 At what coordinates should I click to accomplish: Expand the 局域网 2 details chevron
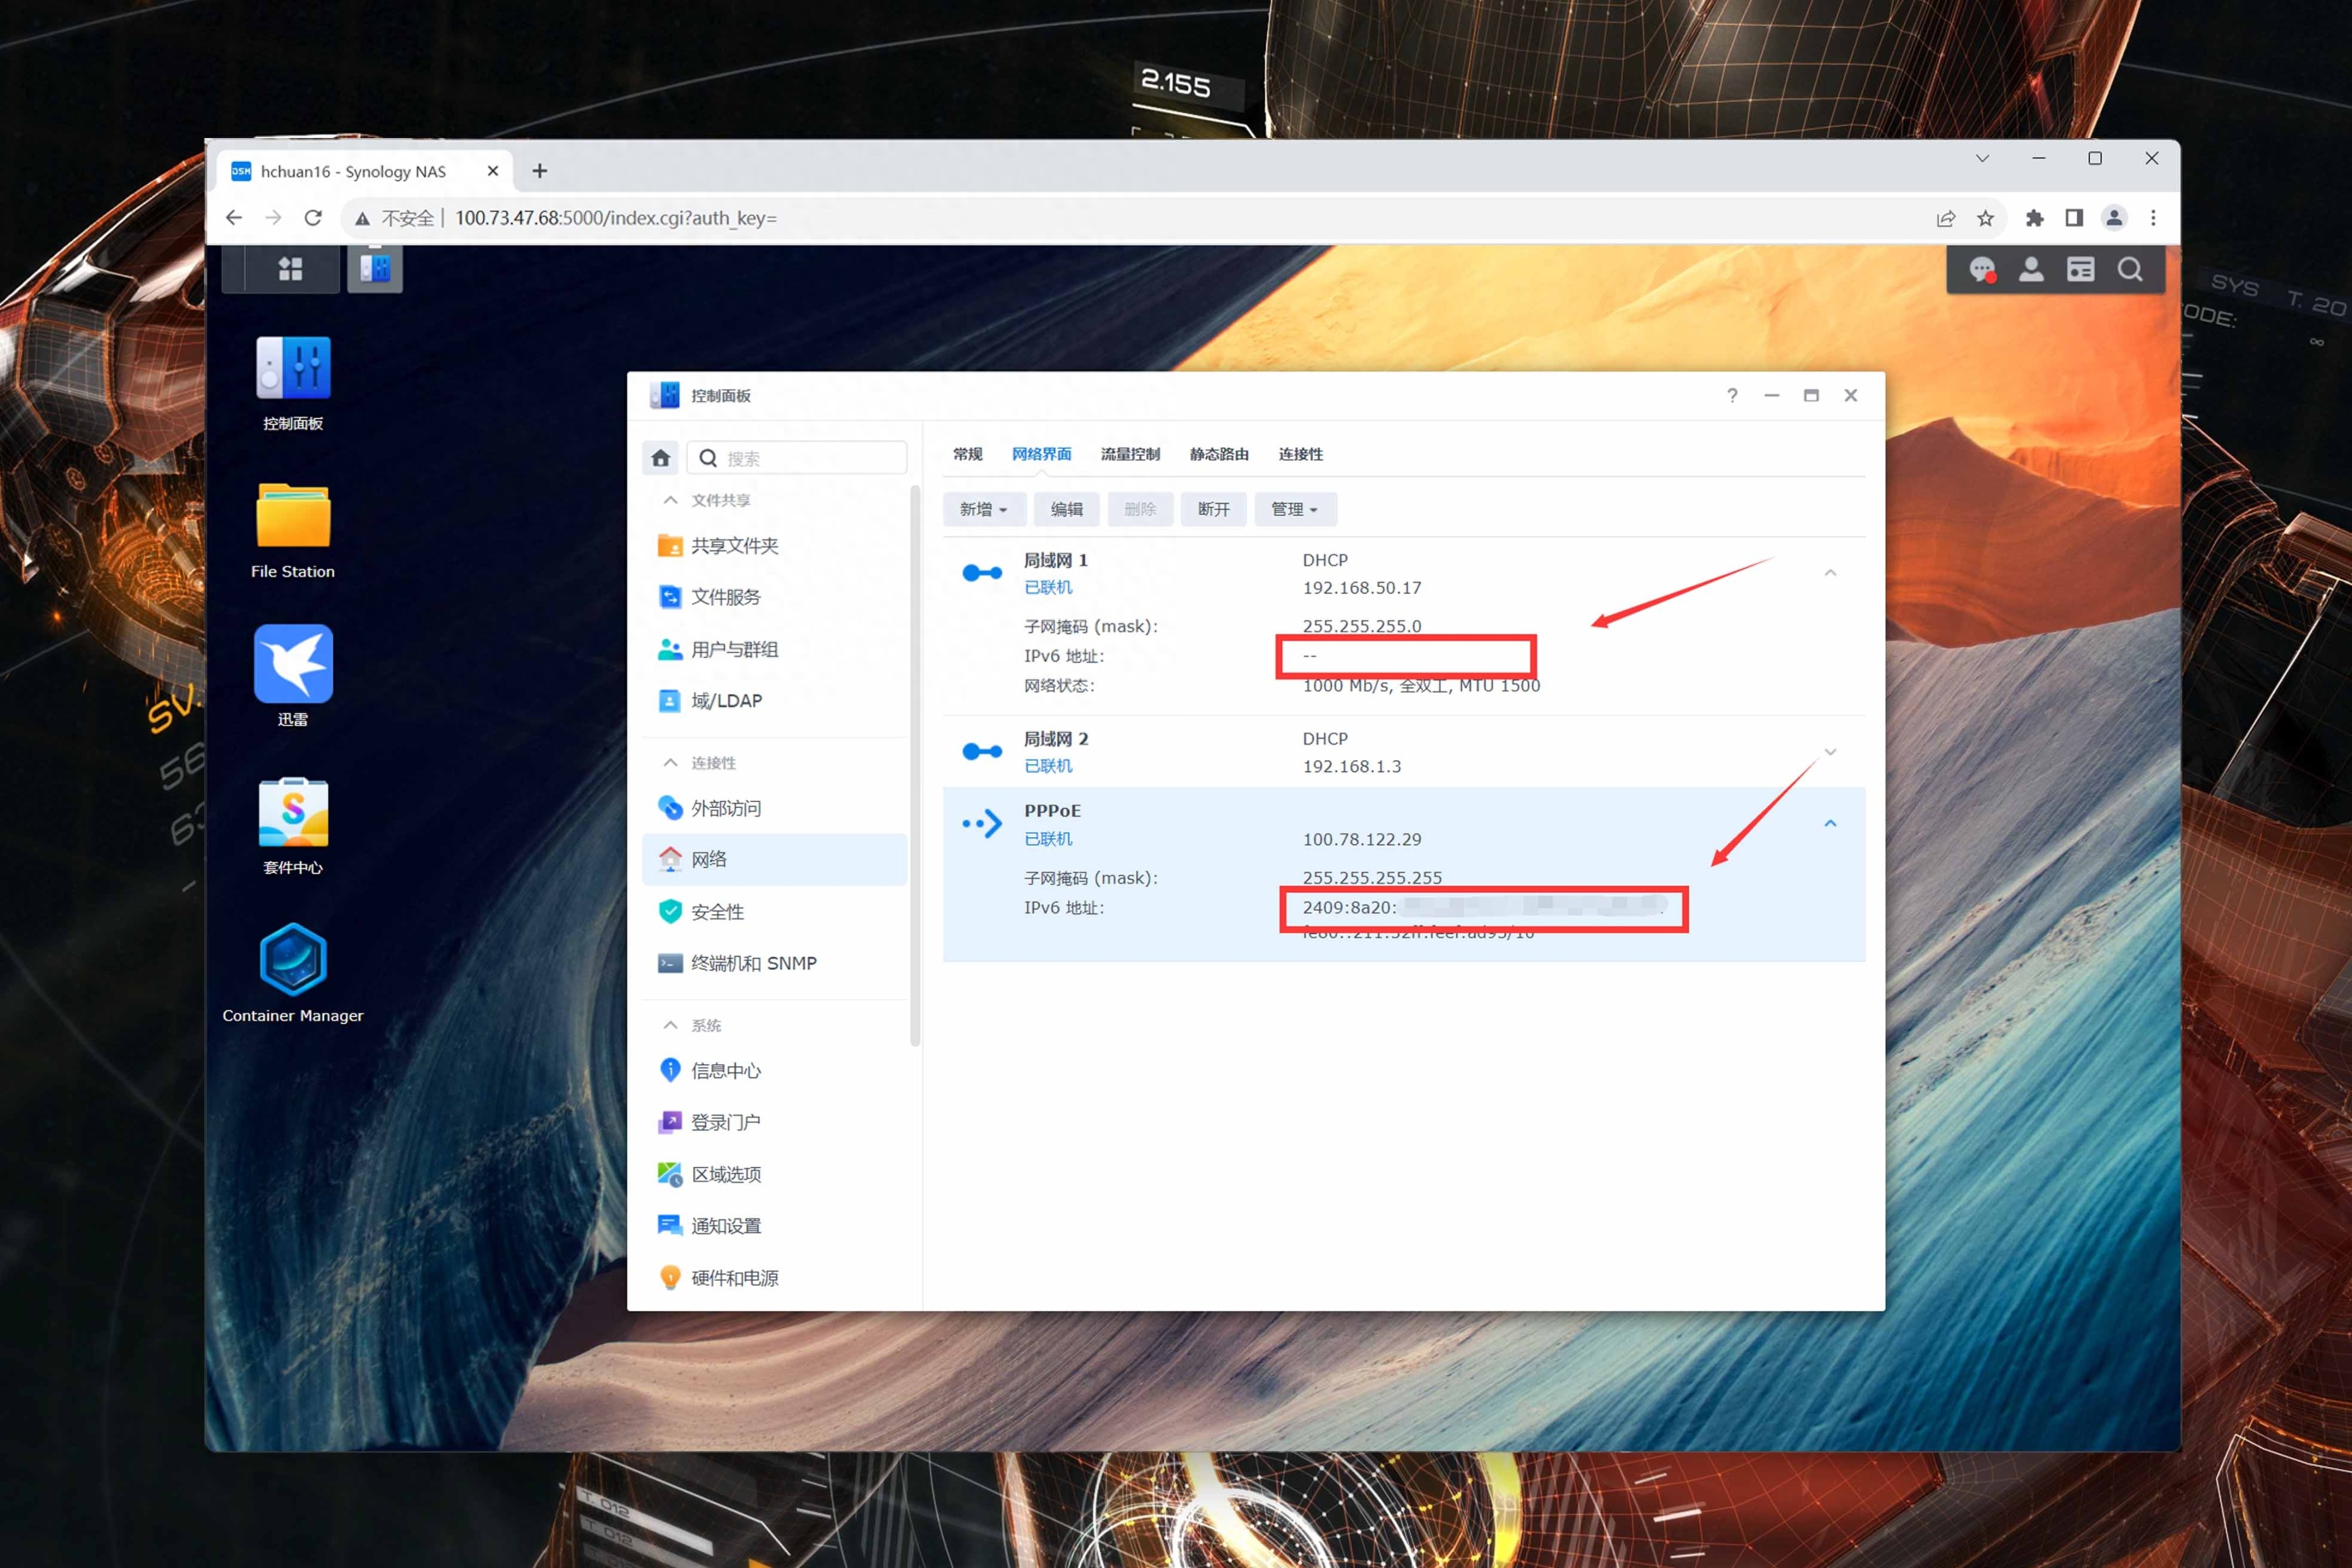[1830, 752]
